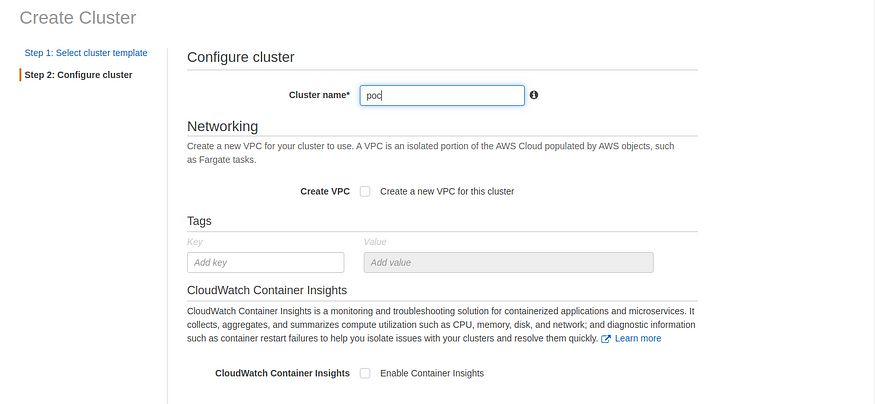Click the Tags section heading

pyautogui.click(x=199, y=221)
